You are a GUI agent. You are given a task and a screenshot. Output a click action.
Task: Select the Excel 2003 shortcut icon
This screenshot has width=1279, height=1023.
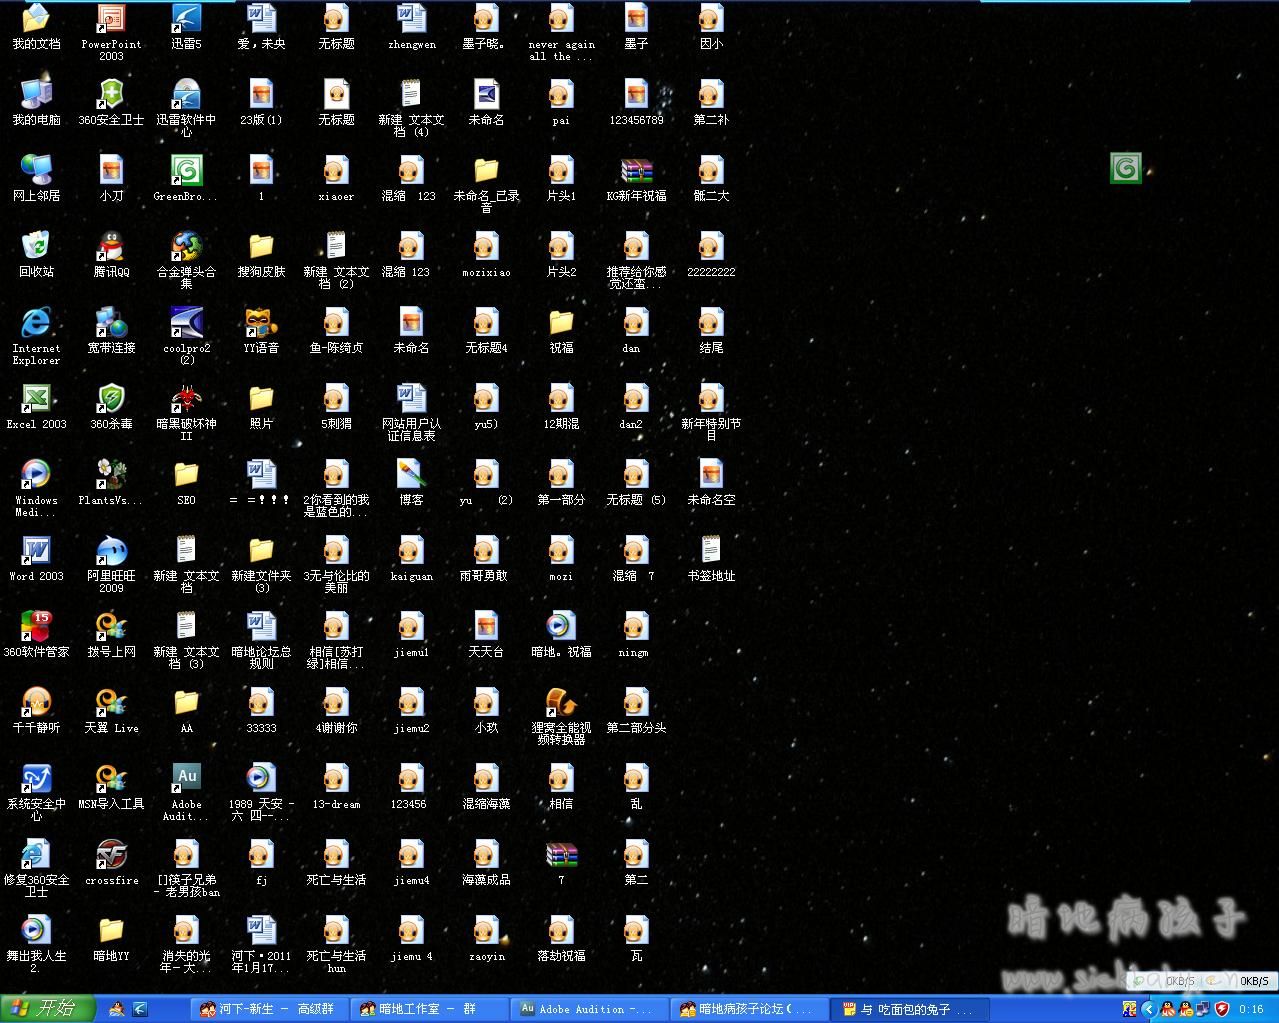pos(36,399)
